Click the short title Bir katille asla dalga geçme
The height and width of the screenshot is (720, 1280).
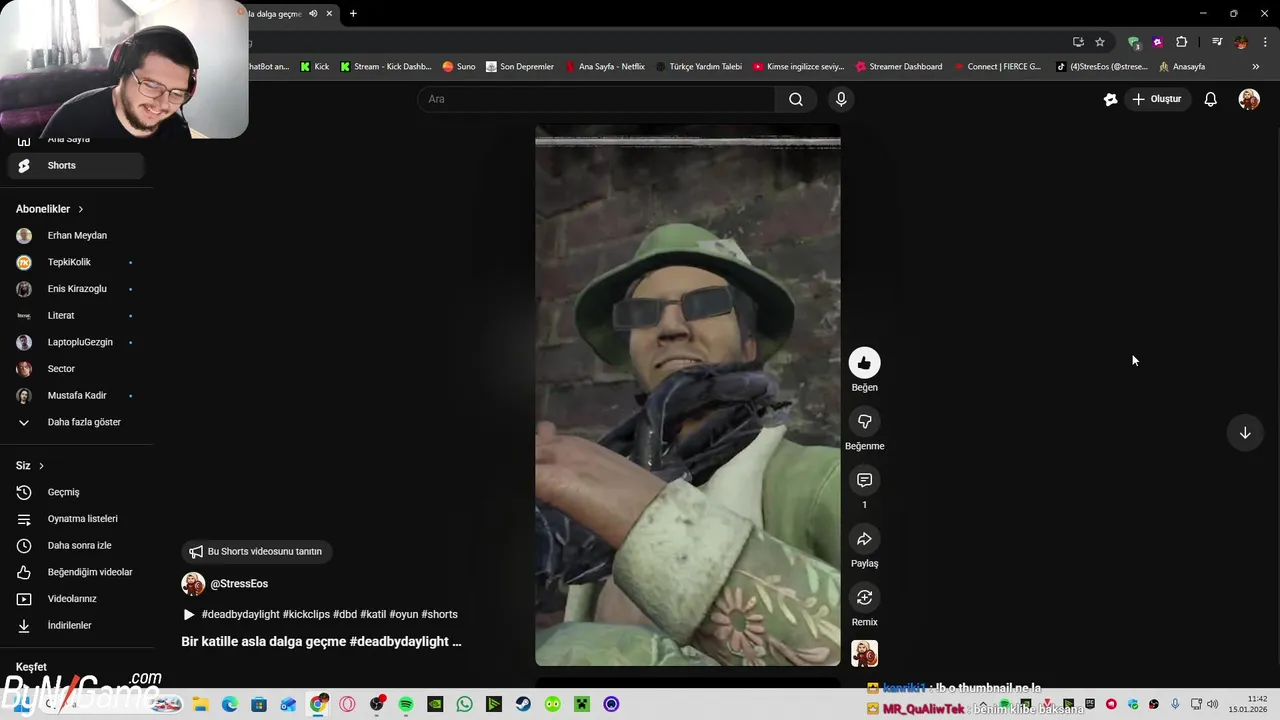click(x=321, y=642)
